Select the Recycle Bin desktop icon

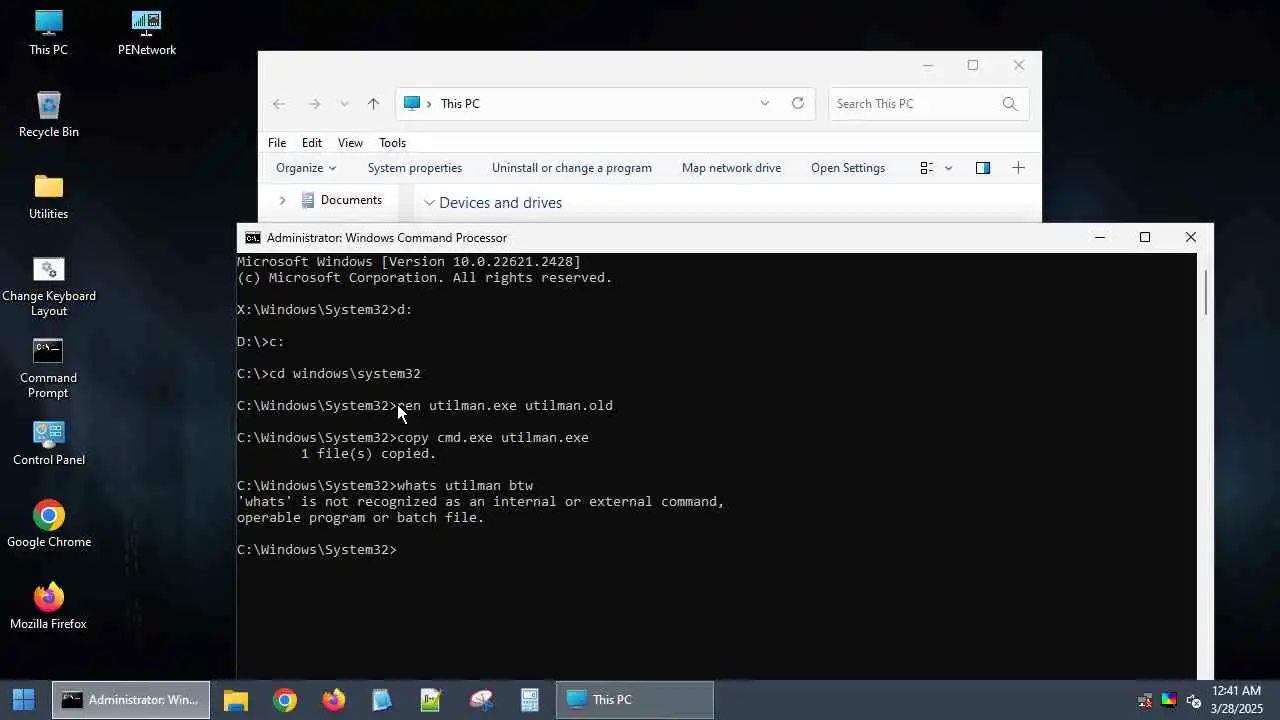click(48, 114)
